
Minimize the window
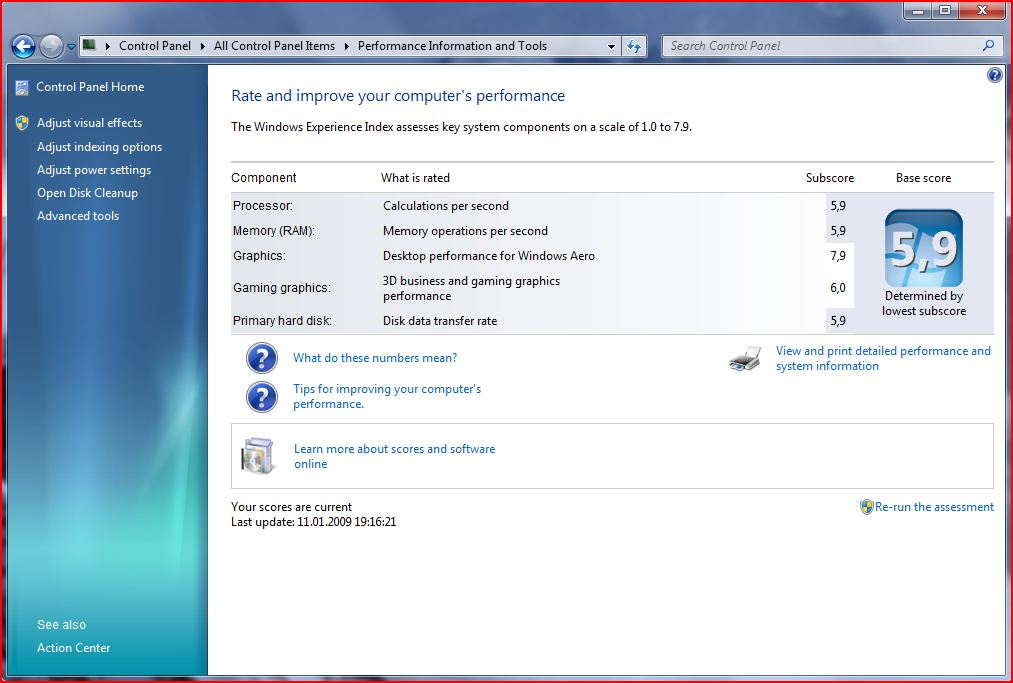919,11
